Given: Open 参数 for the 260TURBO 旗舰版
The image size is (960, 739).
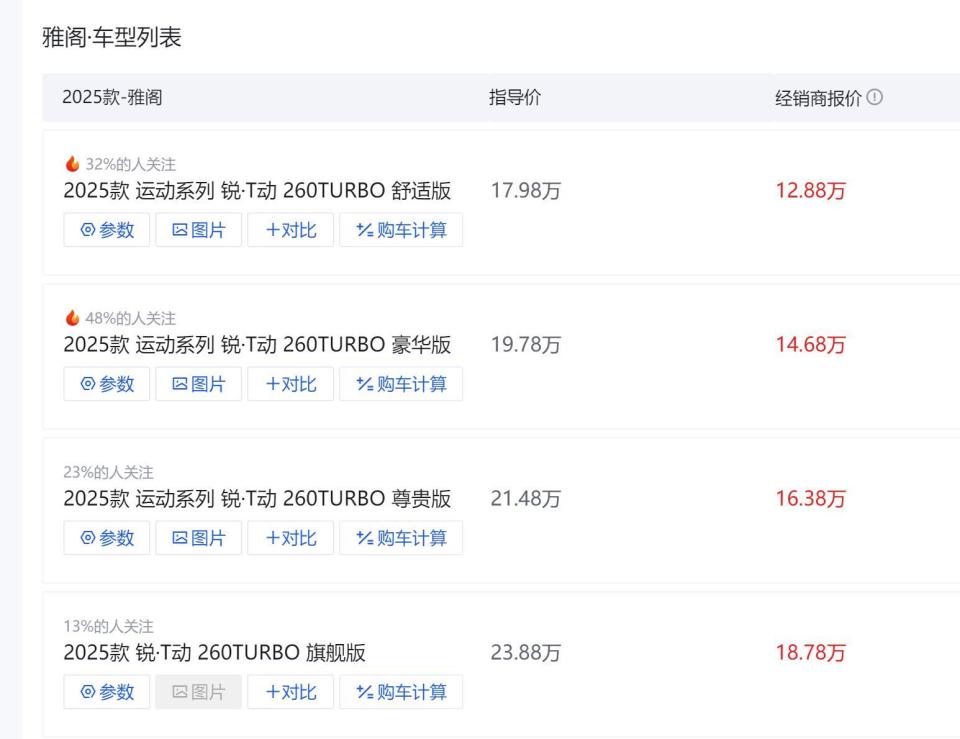Looking at the screenshot, I should [x=106, y=692].
